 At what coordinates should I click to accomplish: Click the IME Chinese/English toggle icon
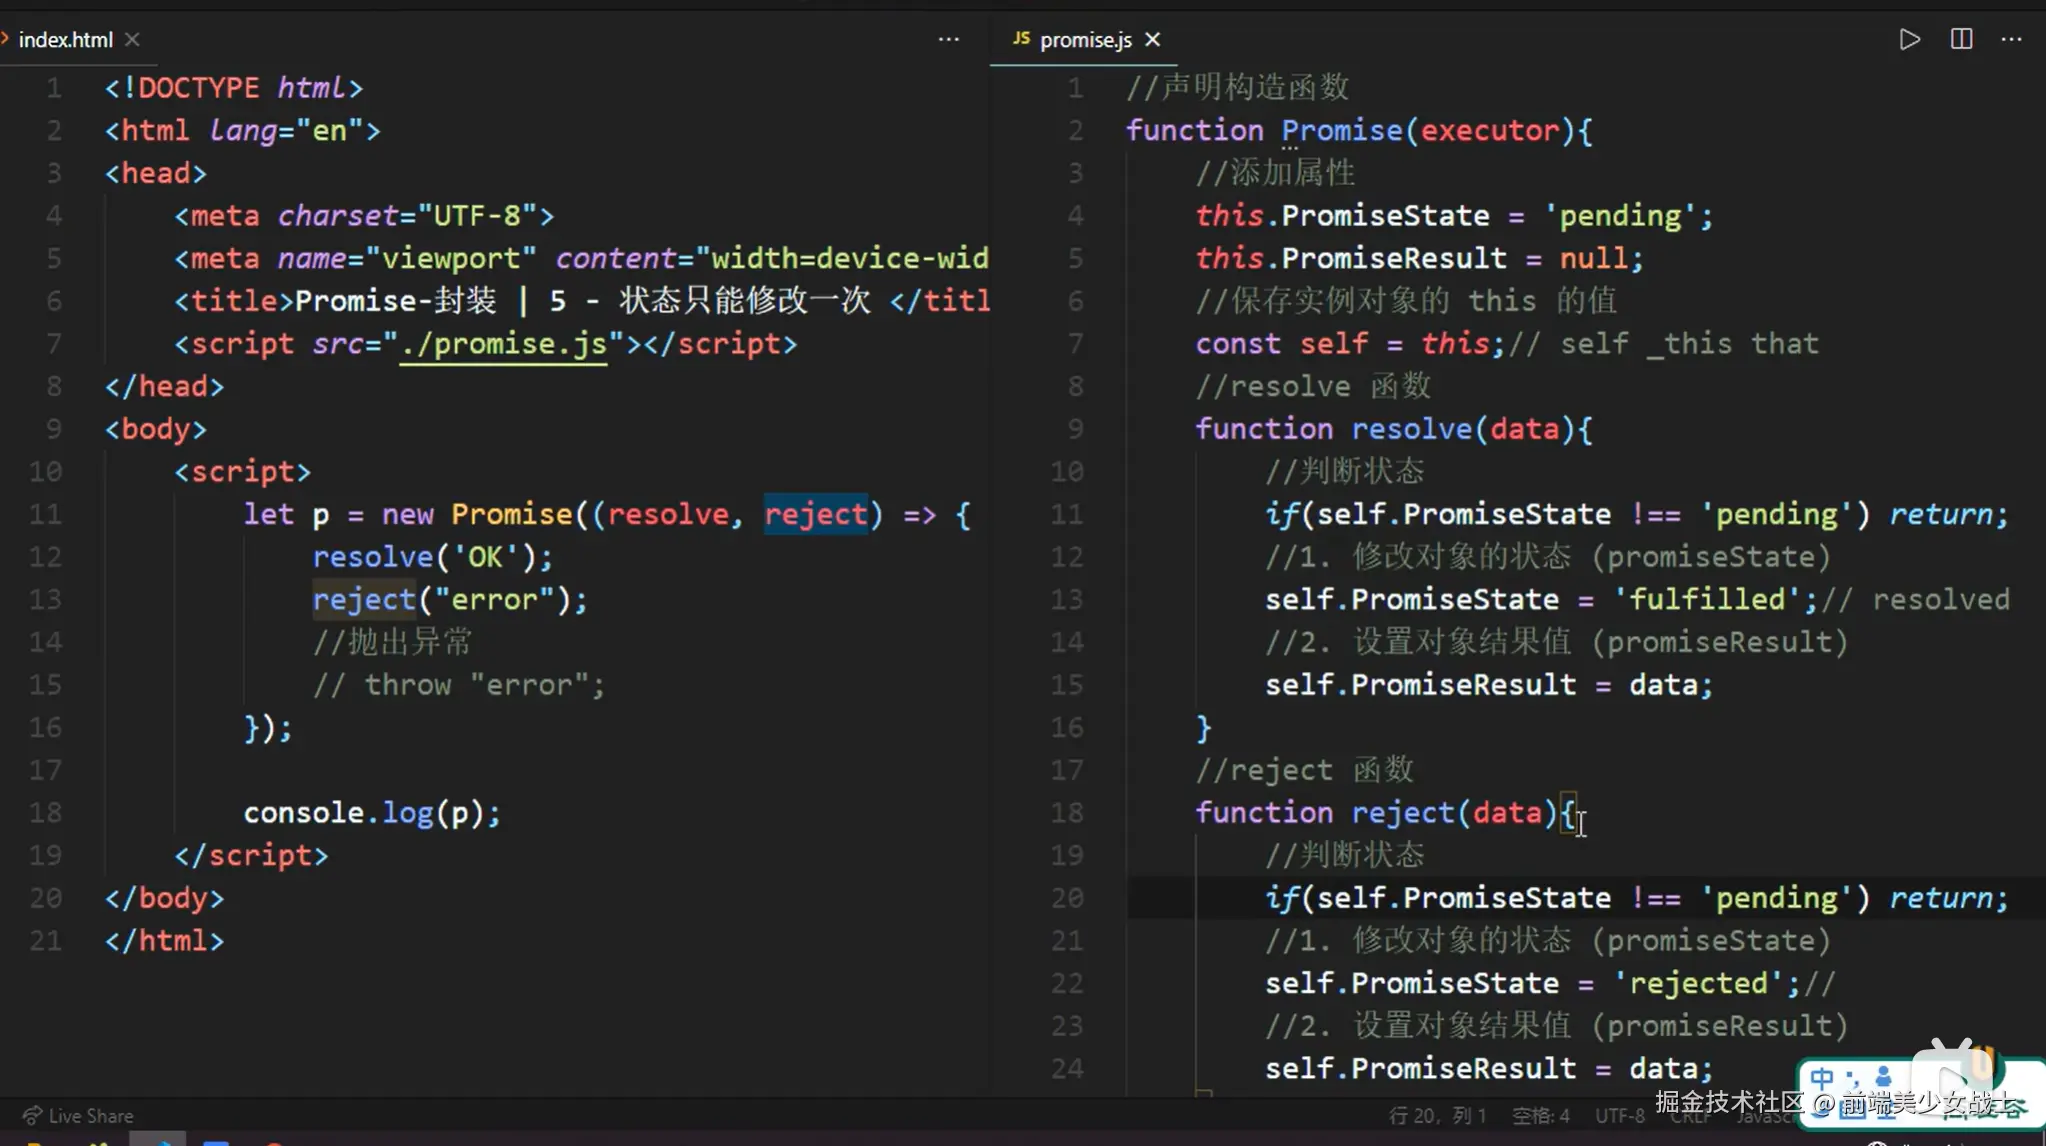coord(1822,1078)
